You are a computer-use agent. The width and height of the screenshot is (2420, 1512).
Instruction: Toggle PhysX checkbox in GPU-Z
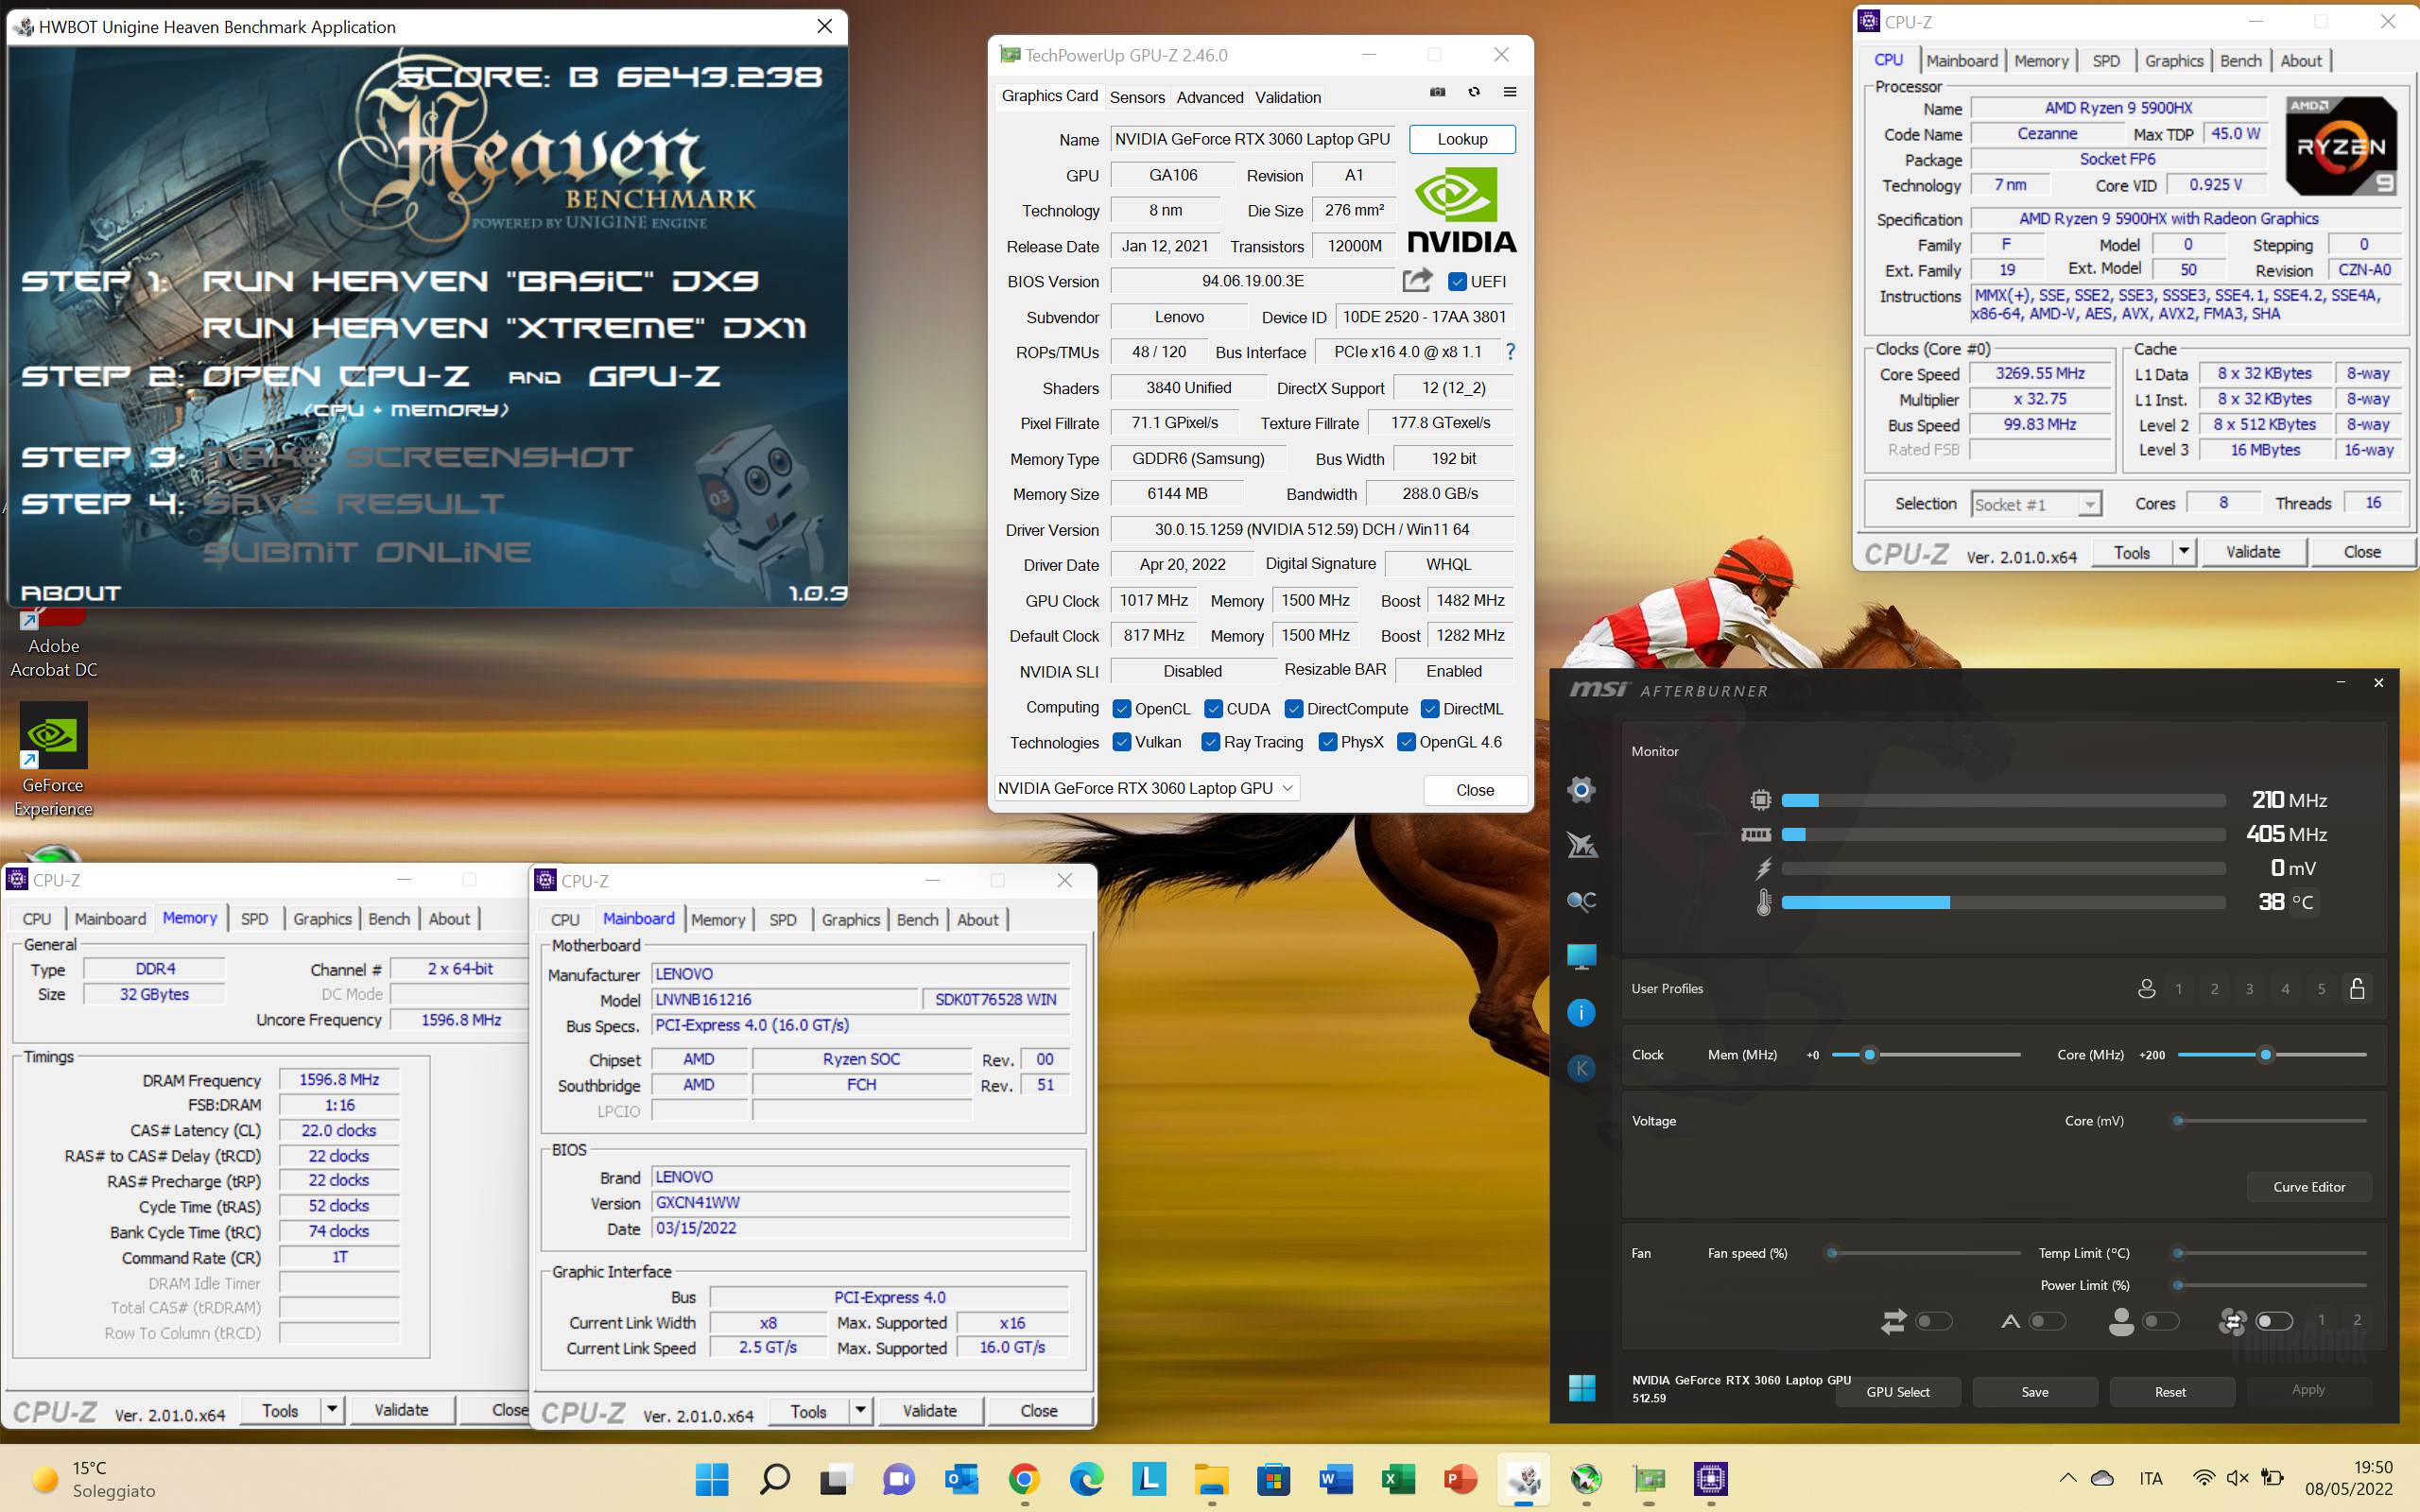pyautogui.click(x=1328, y=742)
